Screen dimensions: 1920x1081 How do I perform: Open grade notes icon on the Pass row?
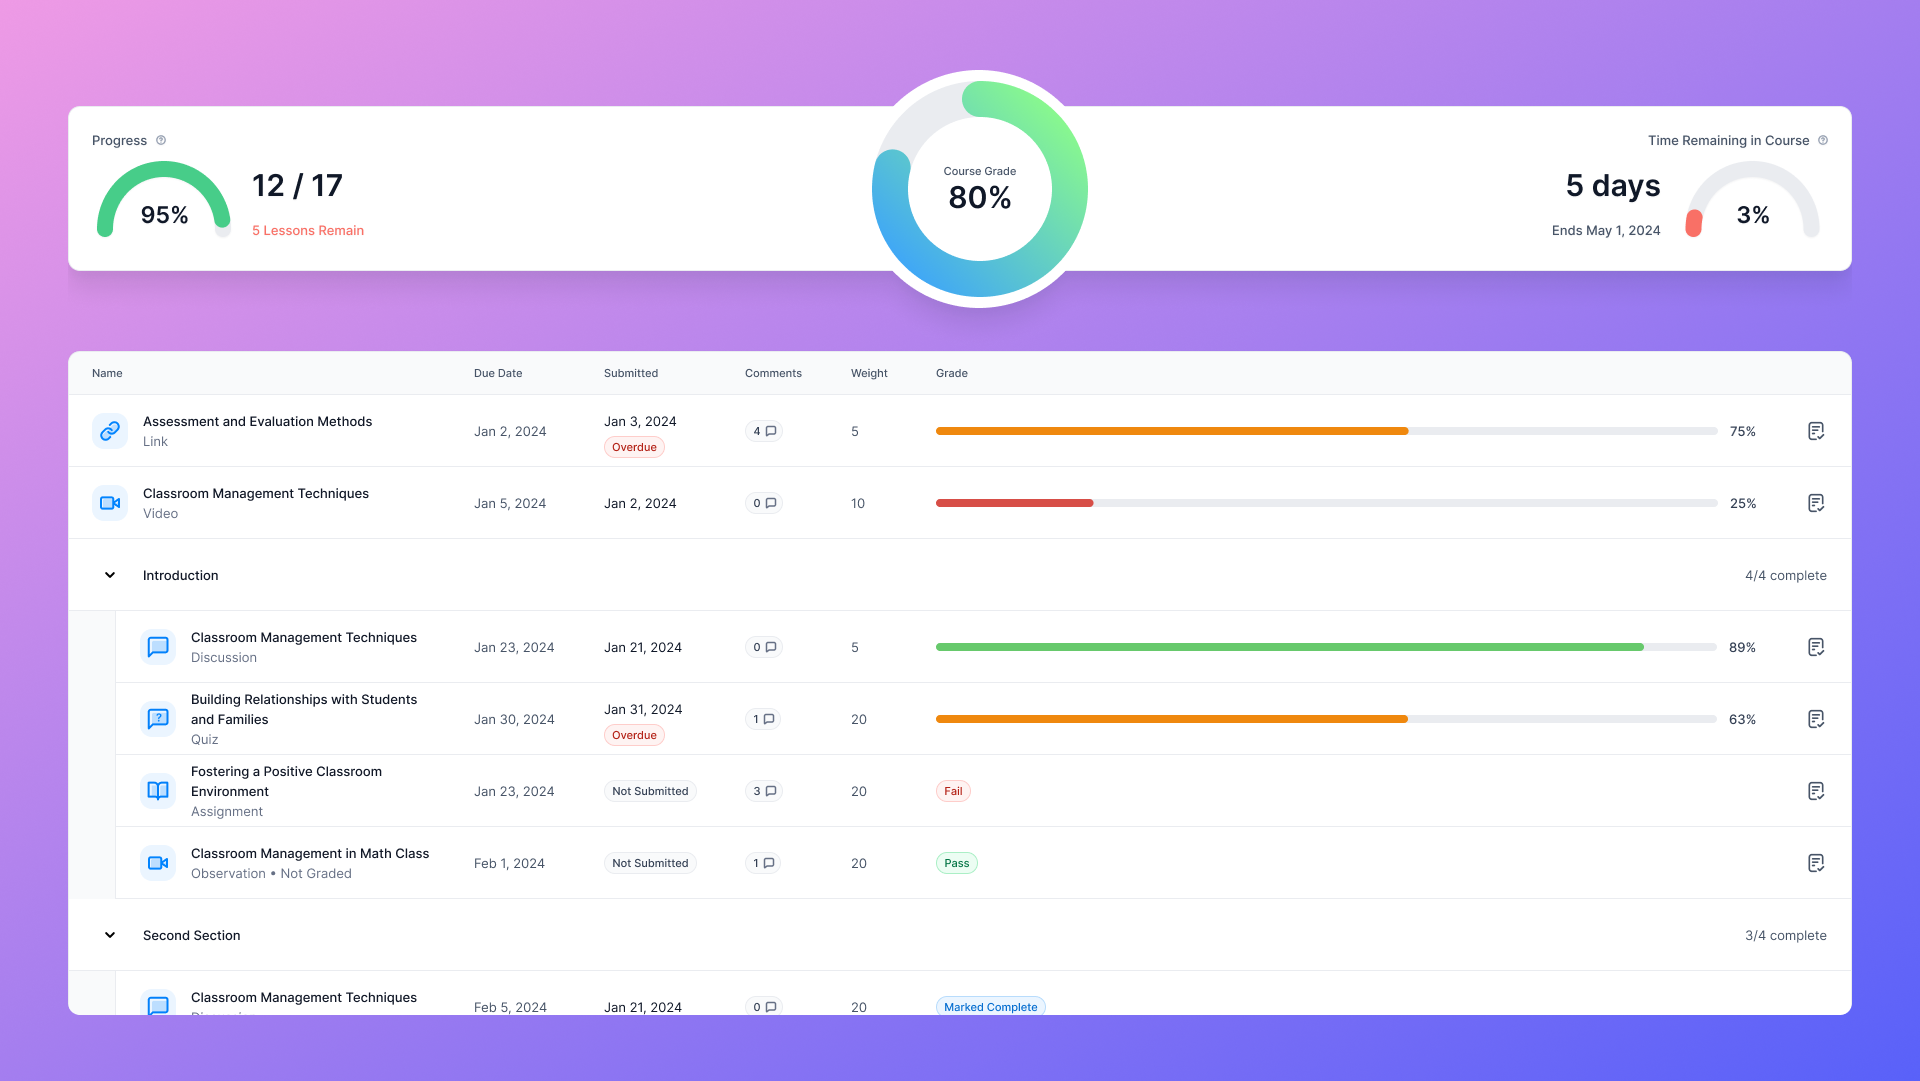[x=1816, y=863]
